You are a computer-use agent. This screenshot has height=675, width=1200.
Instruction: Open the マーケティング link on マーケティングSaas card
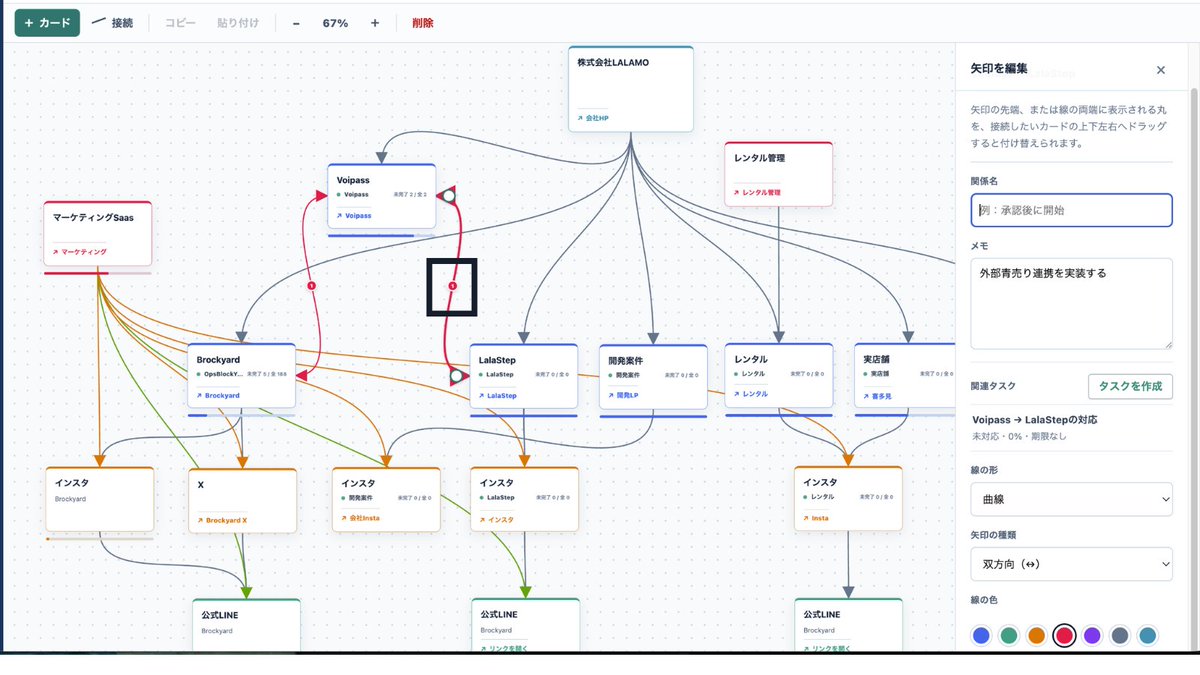point(80,252)
